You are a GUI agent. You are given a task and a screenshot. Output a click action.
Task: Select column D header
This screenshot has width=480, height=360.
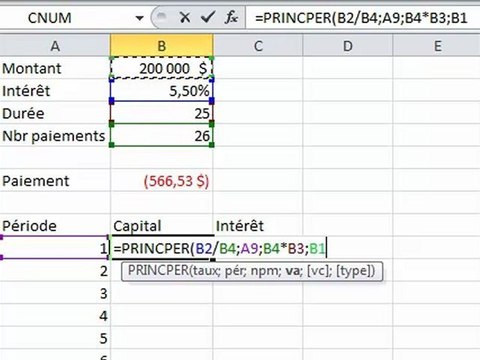348,46
